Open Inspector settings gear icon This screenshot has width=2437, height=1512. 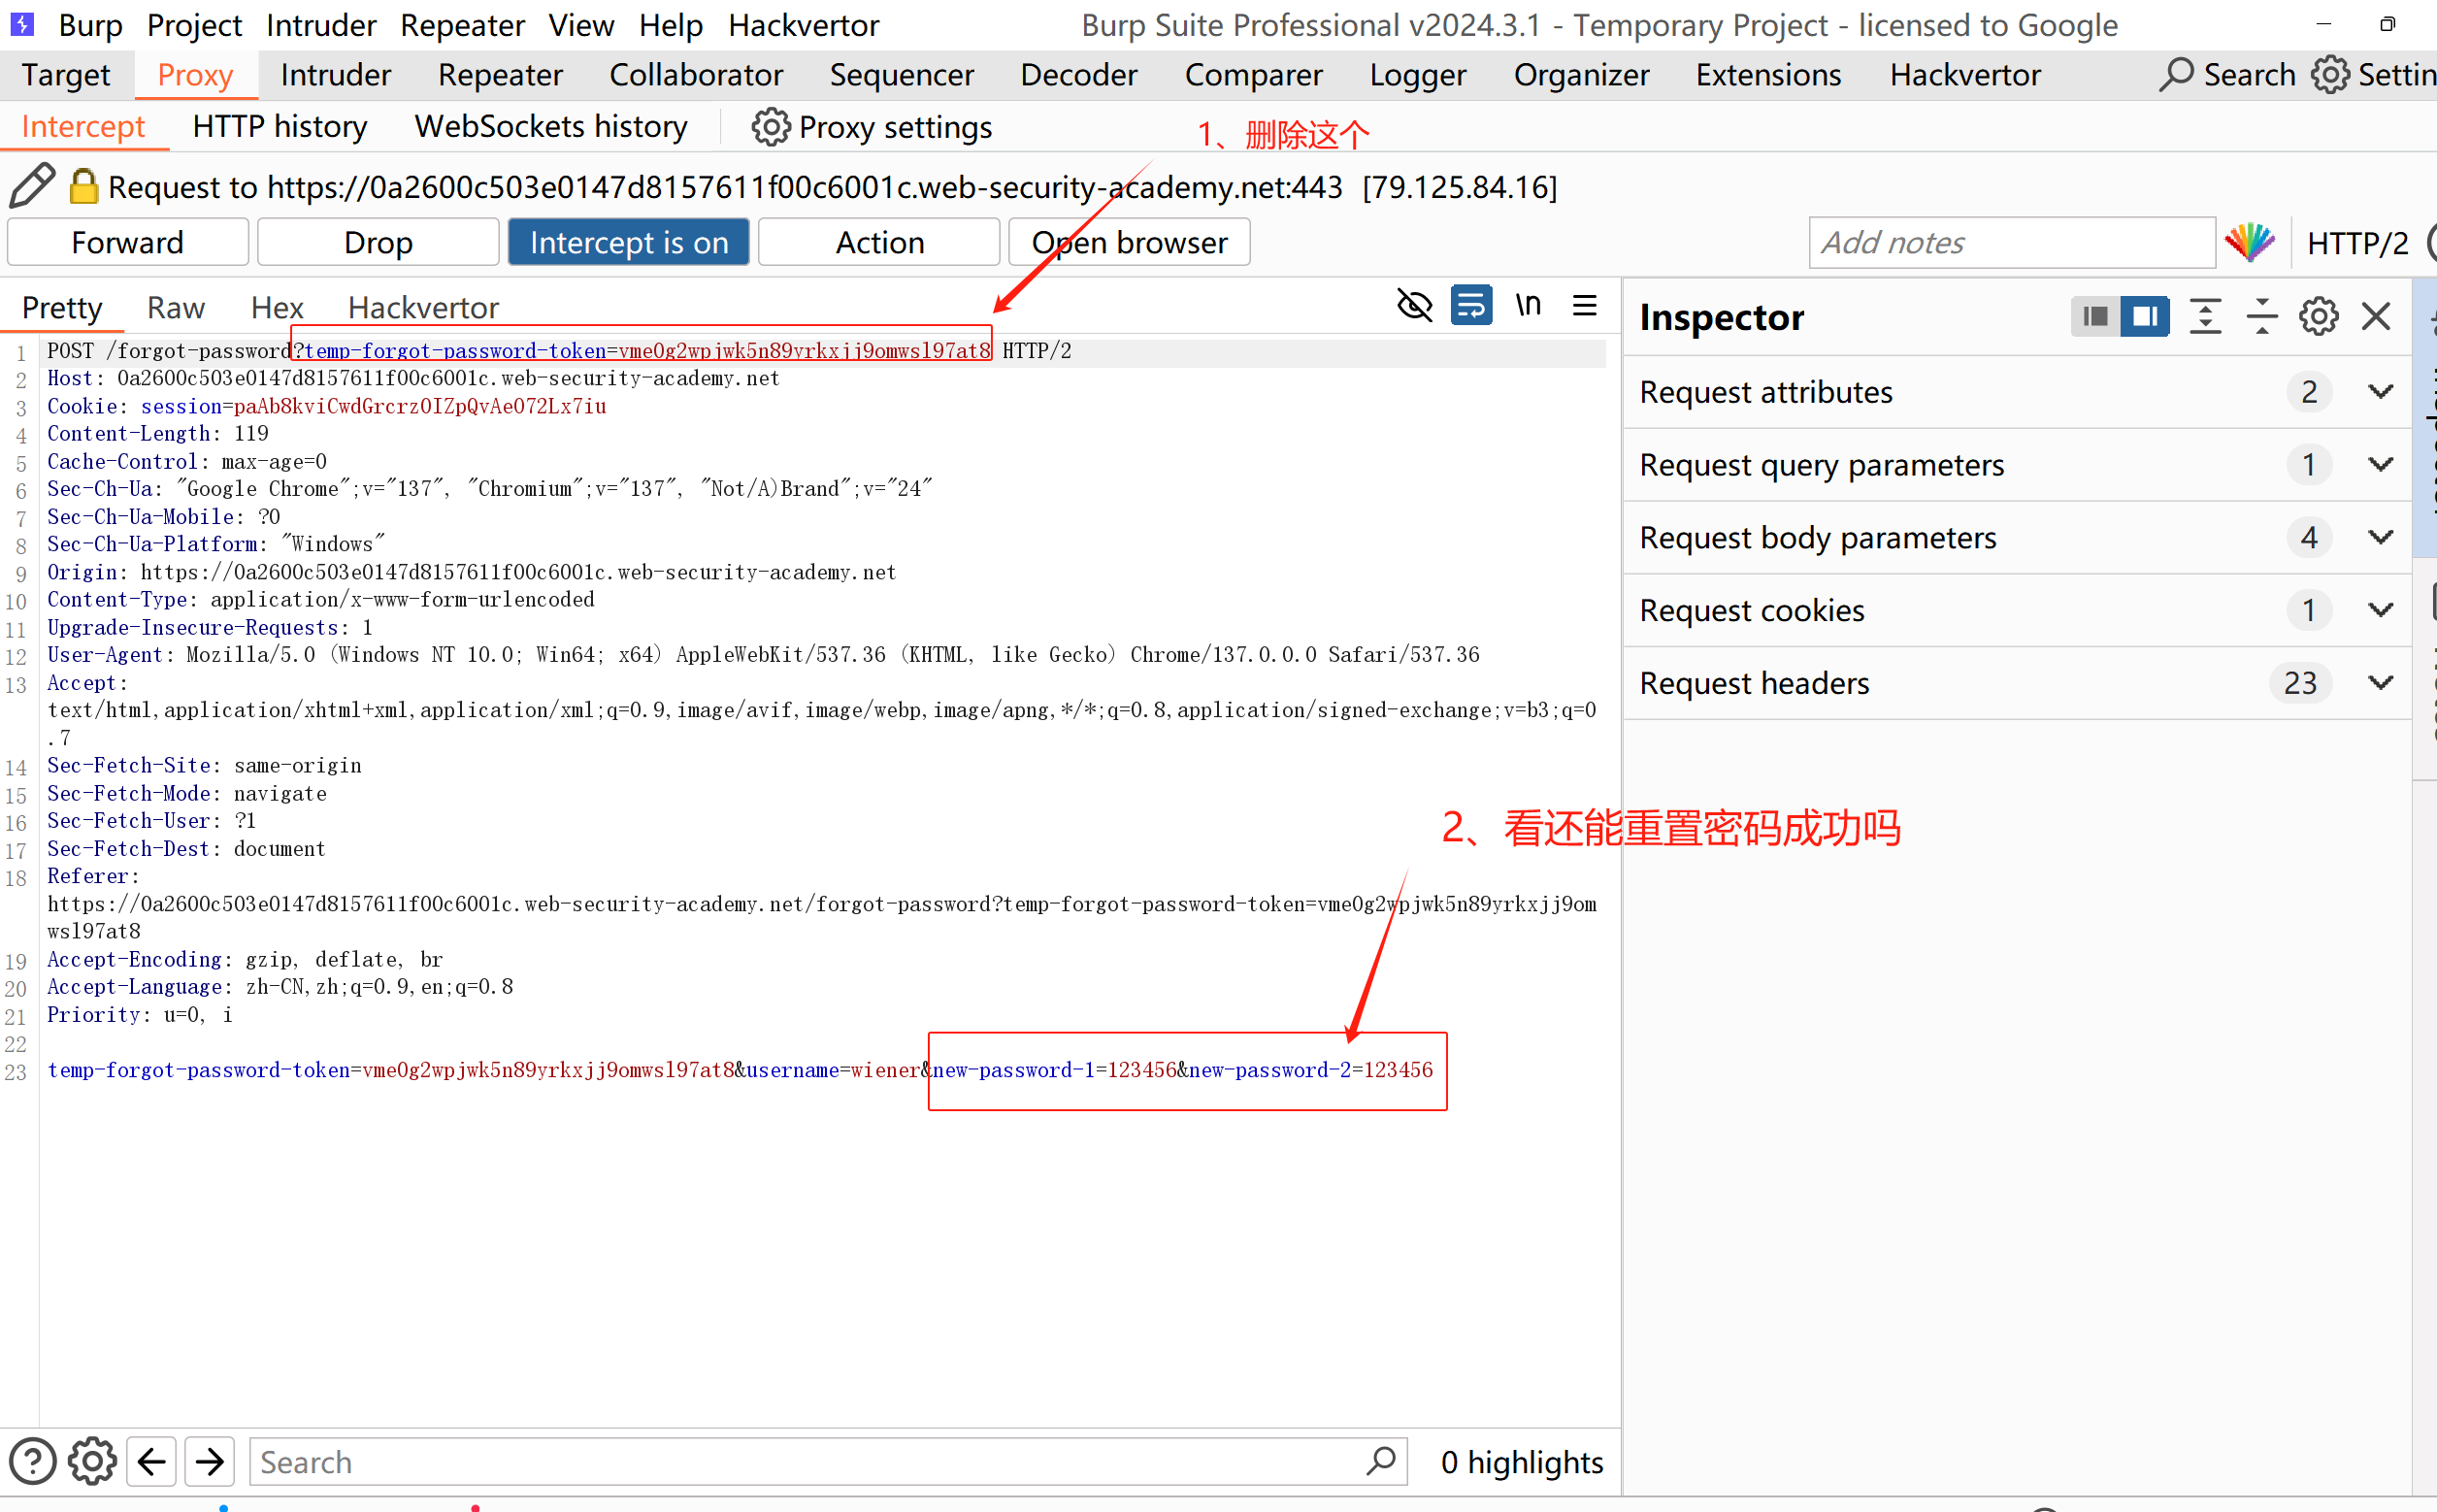(x=2318, y=317)
